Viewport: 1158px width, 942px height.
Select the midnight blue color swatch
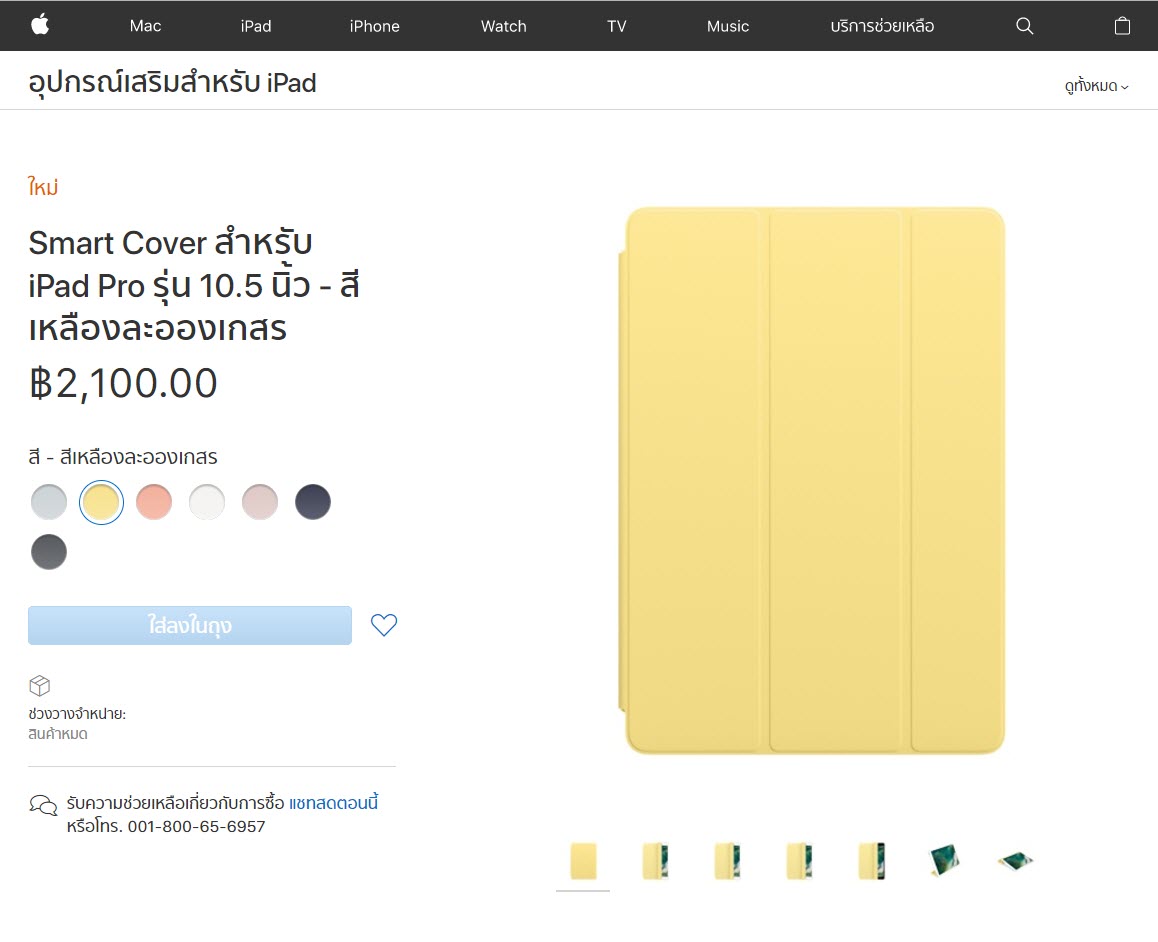[x=313, y=501]
